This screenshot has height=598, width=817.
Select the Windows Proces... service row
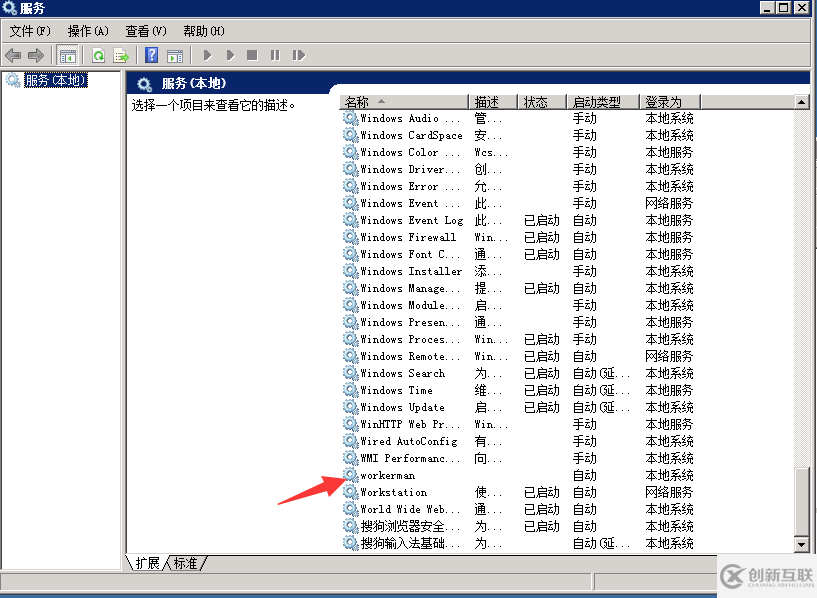point(519,339)
